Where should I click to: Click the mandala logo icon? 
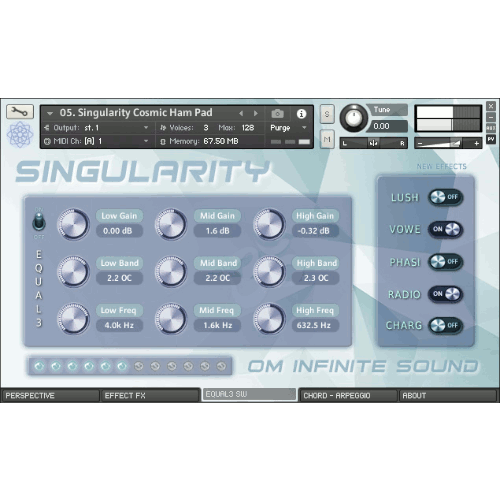(x=20, y=135)
